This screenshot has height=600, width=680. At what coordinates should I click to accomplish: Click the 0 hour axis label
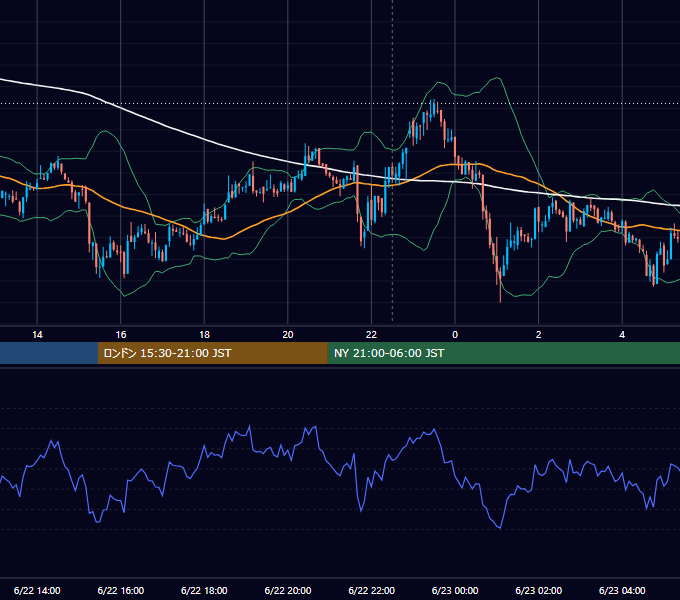click(x=455, y=335)
